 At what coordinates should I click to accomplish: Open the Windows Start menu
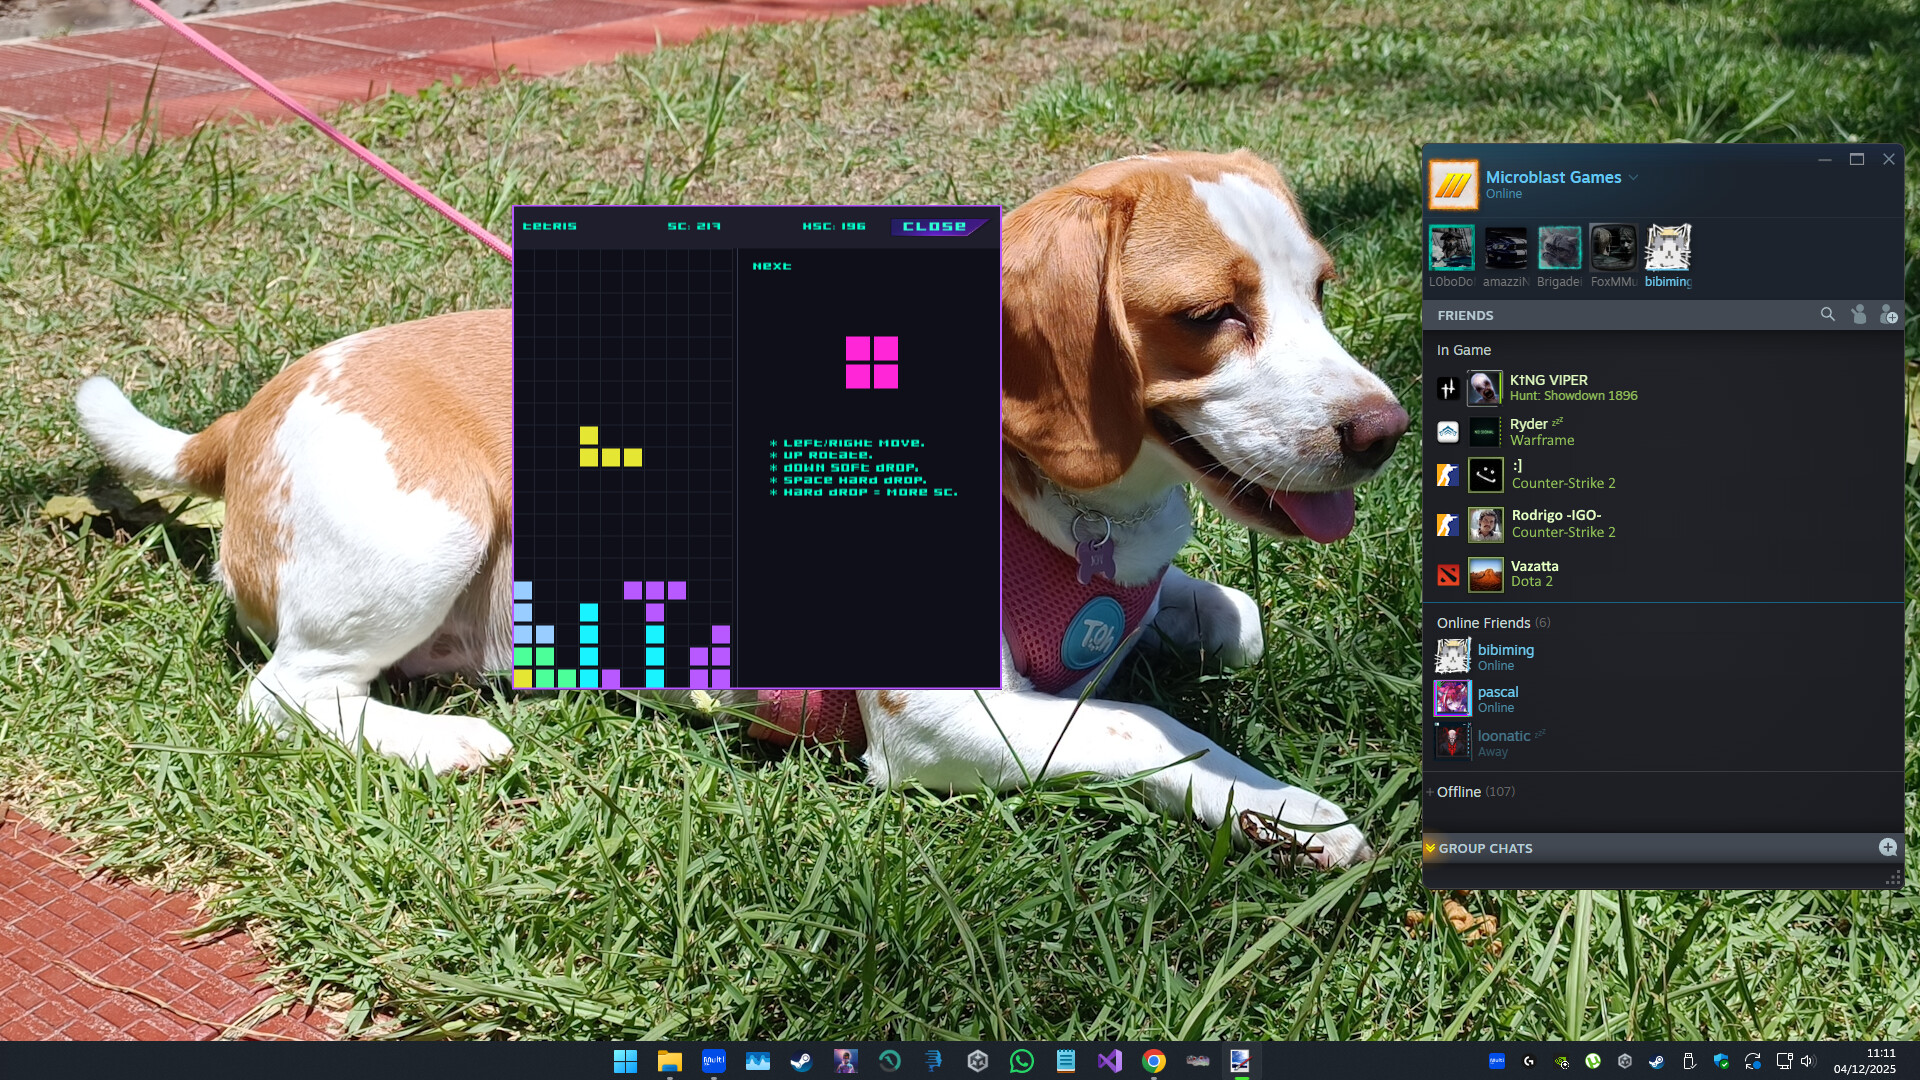pyautogui.click(x=625, y=1061)
